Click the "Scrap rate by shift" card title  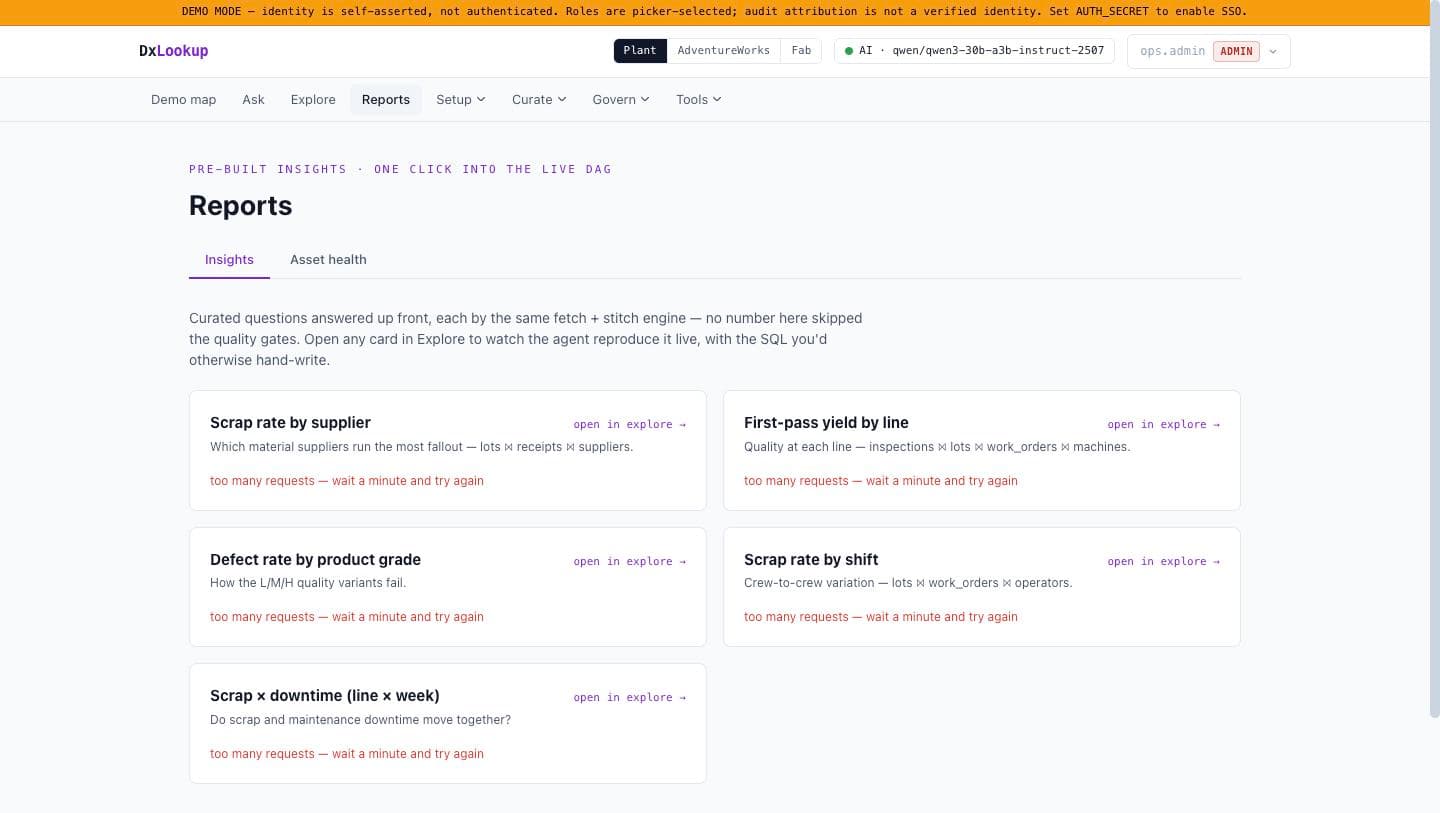[811, 560]
